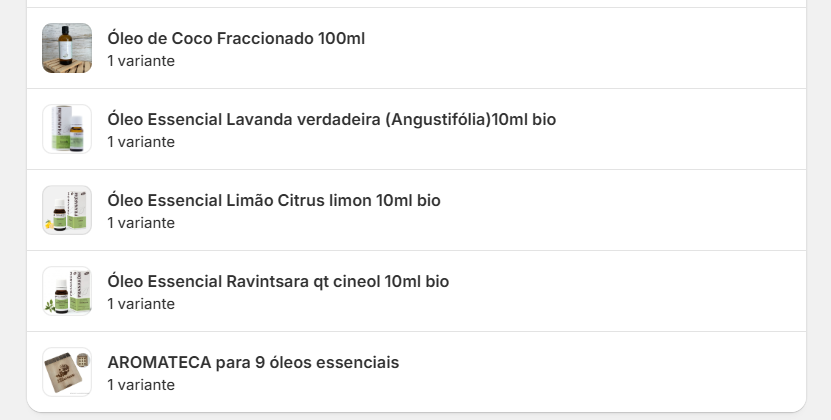The height and width of the screenshot is (420, 831).
Task: Select the Ravintsara qt cineol product row
Action: point(620,291)
